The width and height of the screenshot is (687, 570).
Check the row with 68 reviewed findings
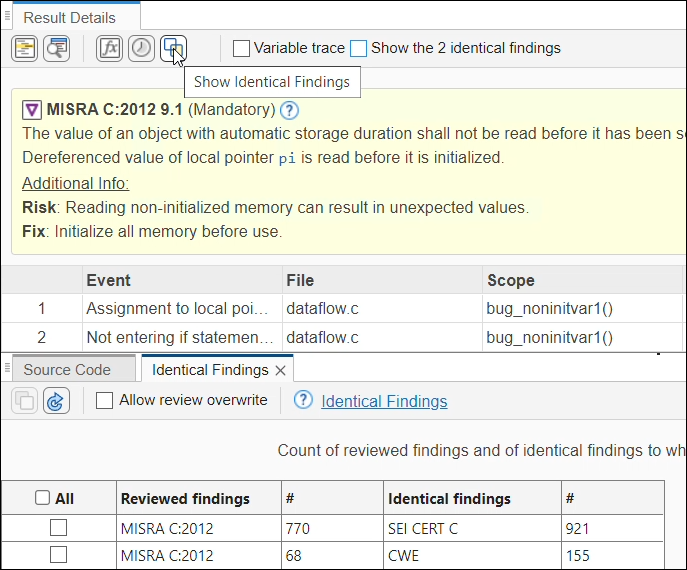tap(58, 555)
